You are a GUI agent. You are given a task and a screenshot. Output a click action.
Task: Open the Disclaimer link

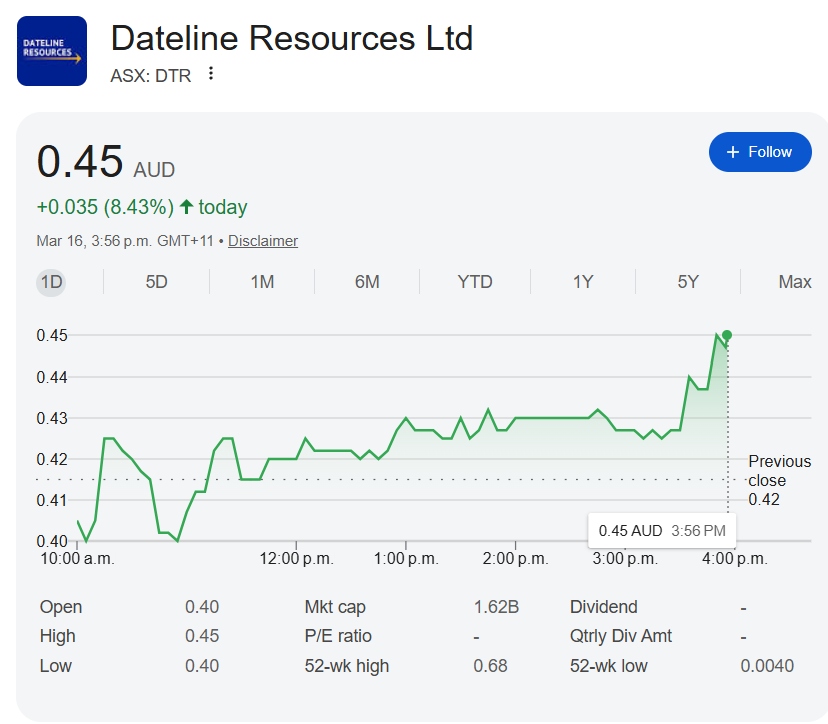[x=263, y=241]
